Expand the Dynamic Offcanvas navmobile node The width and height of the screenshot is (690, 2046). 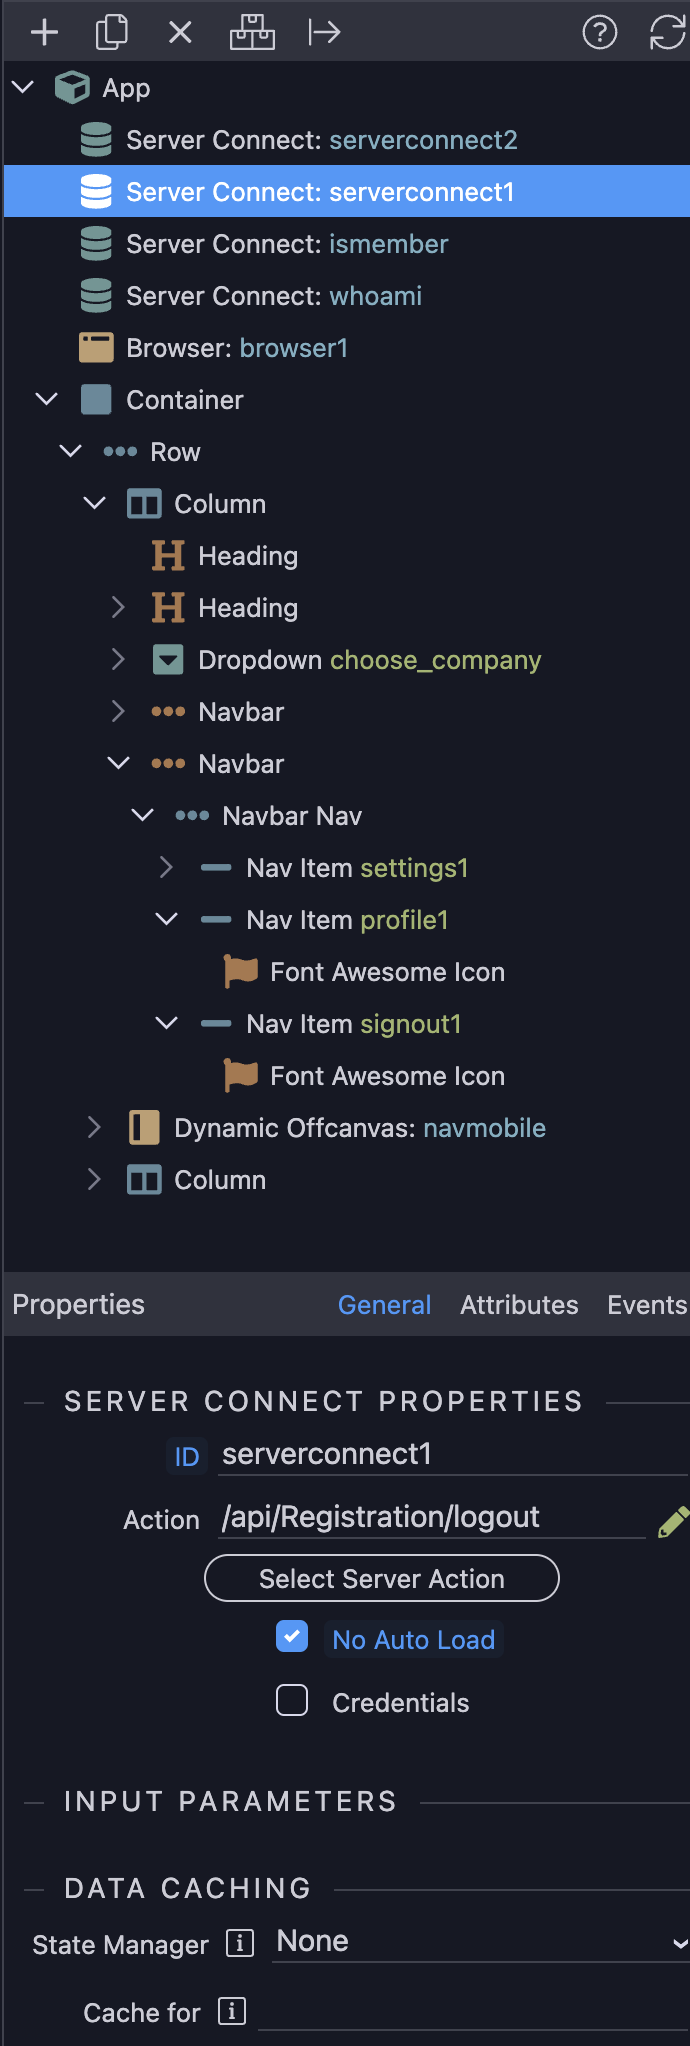point(94,1128)
